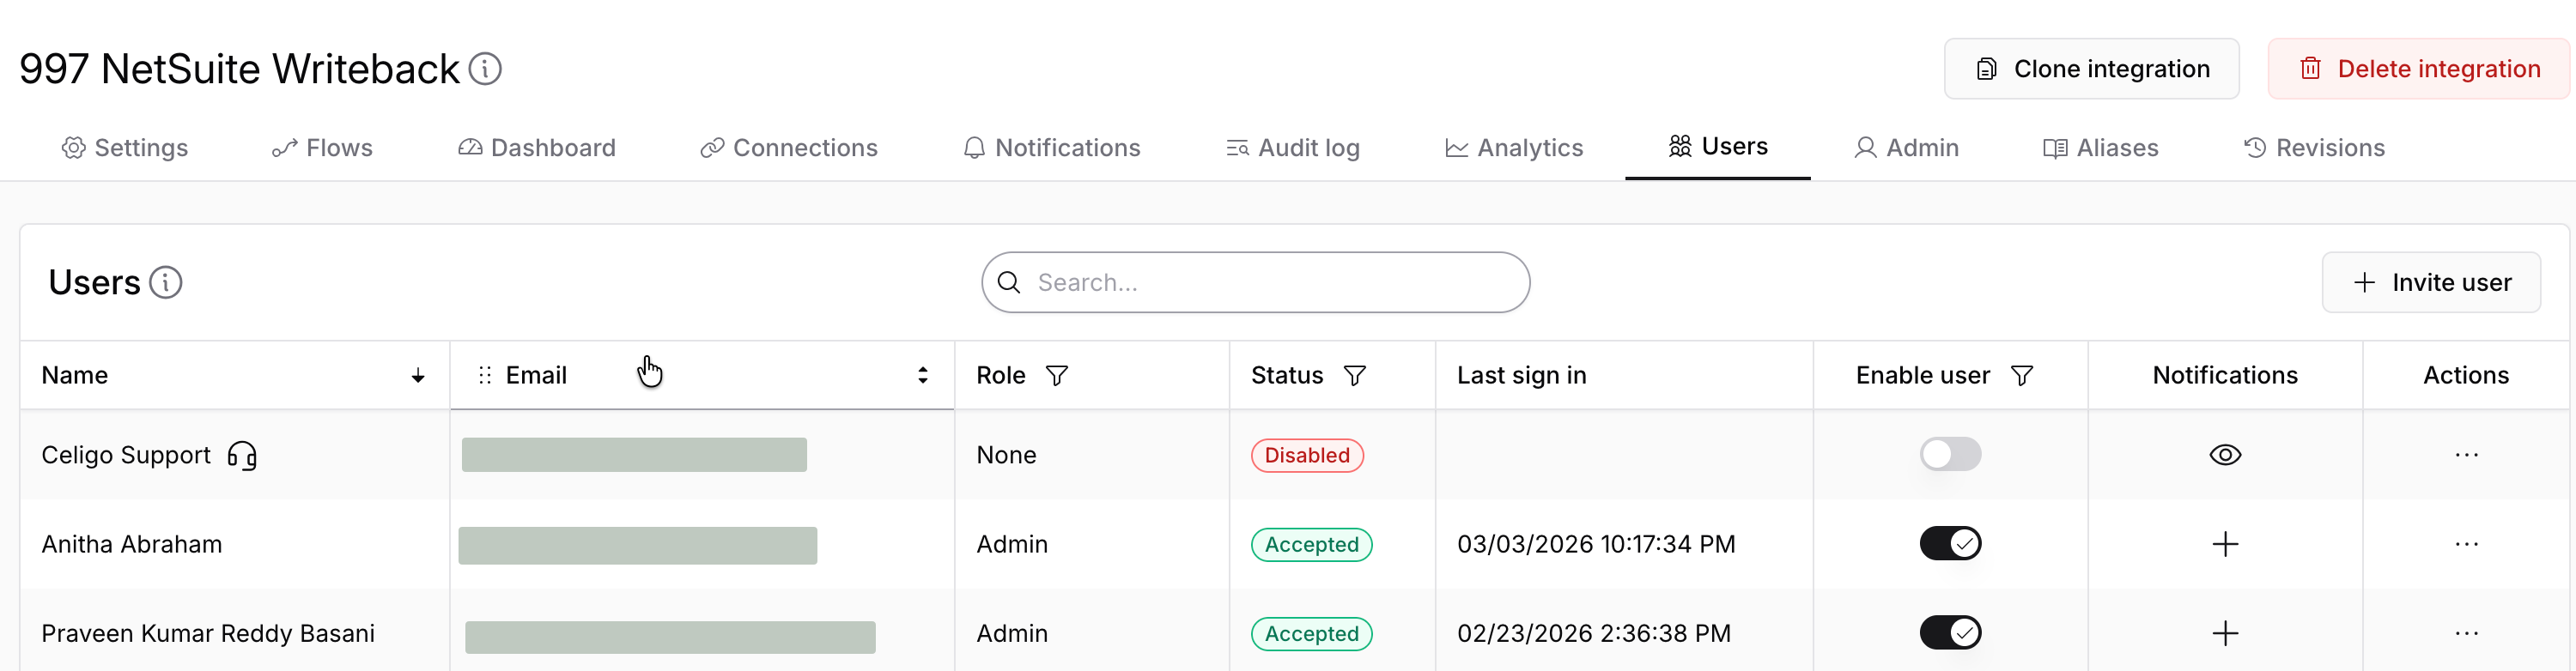Open actions menu for Praveen Kumar Reddy Basani
2576x671 pixels.
point(2466,633)
